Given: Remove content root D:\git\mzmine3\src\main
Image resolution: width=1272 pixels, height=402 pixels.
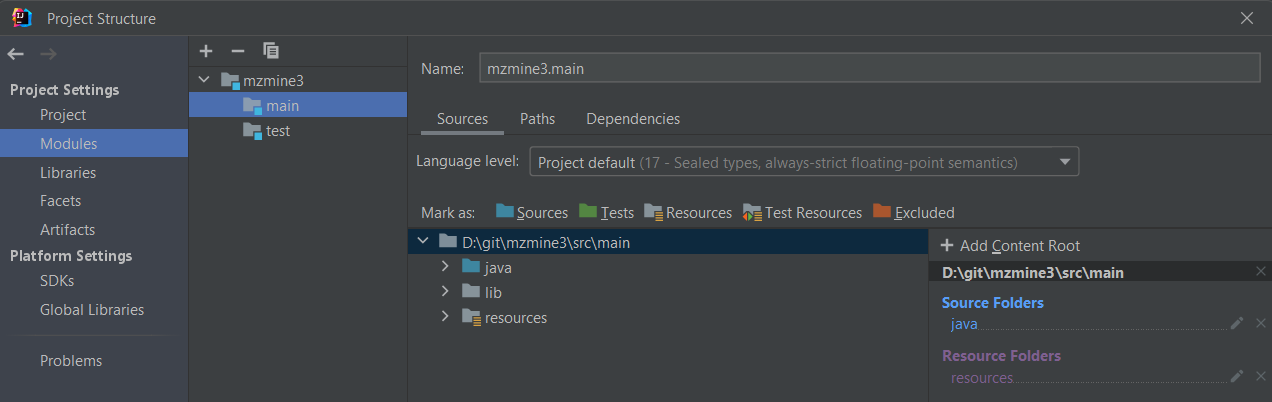Looking at the screenshot, I should point(1261,272).
